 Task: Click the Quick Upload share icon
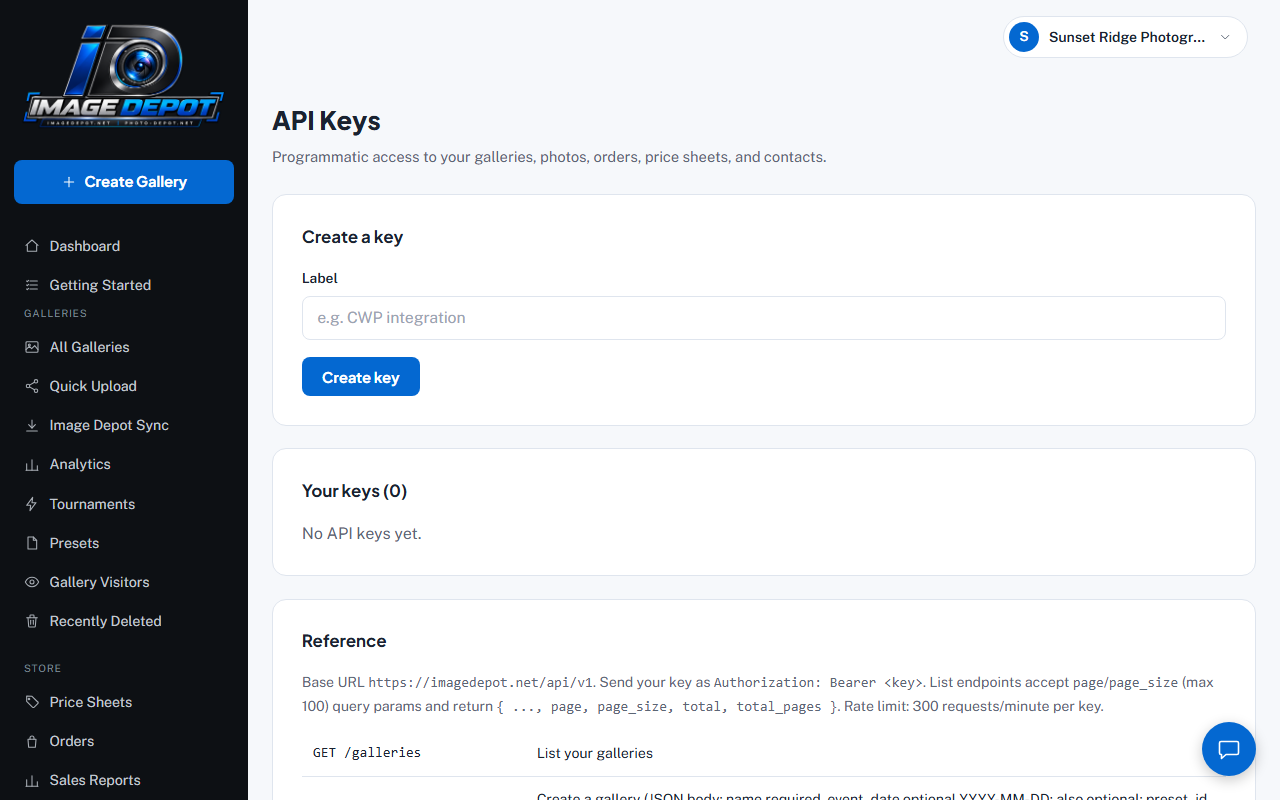coord(32,386)
